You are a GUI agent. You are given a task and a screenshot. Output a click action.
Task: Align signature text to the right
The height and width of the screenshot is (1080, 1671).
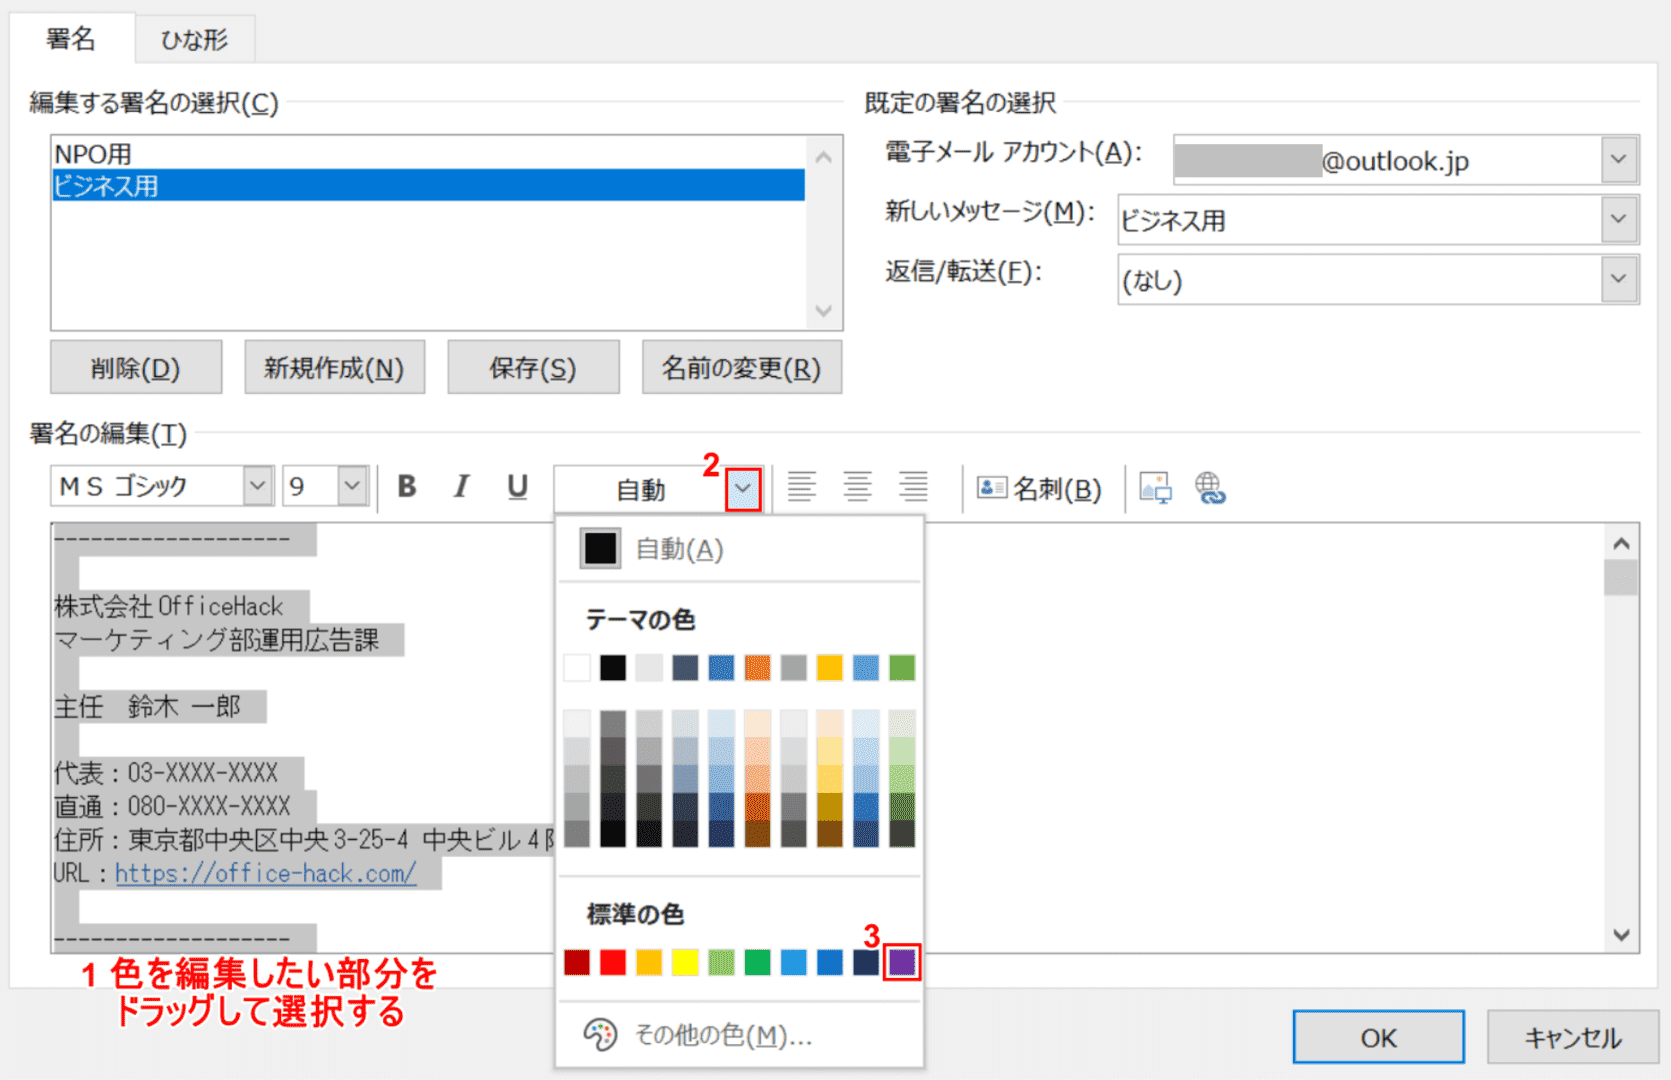[913, 487]
